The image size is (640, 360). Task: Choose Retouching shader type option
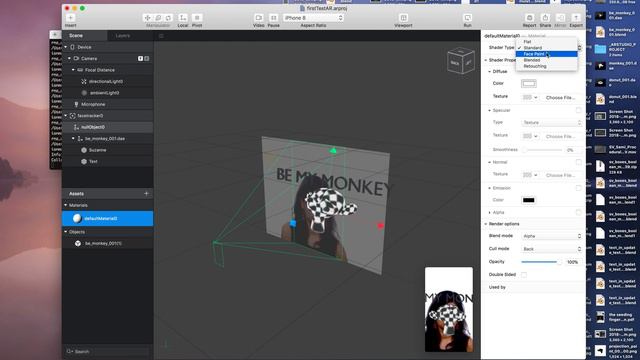[547, 66]
